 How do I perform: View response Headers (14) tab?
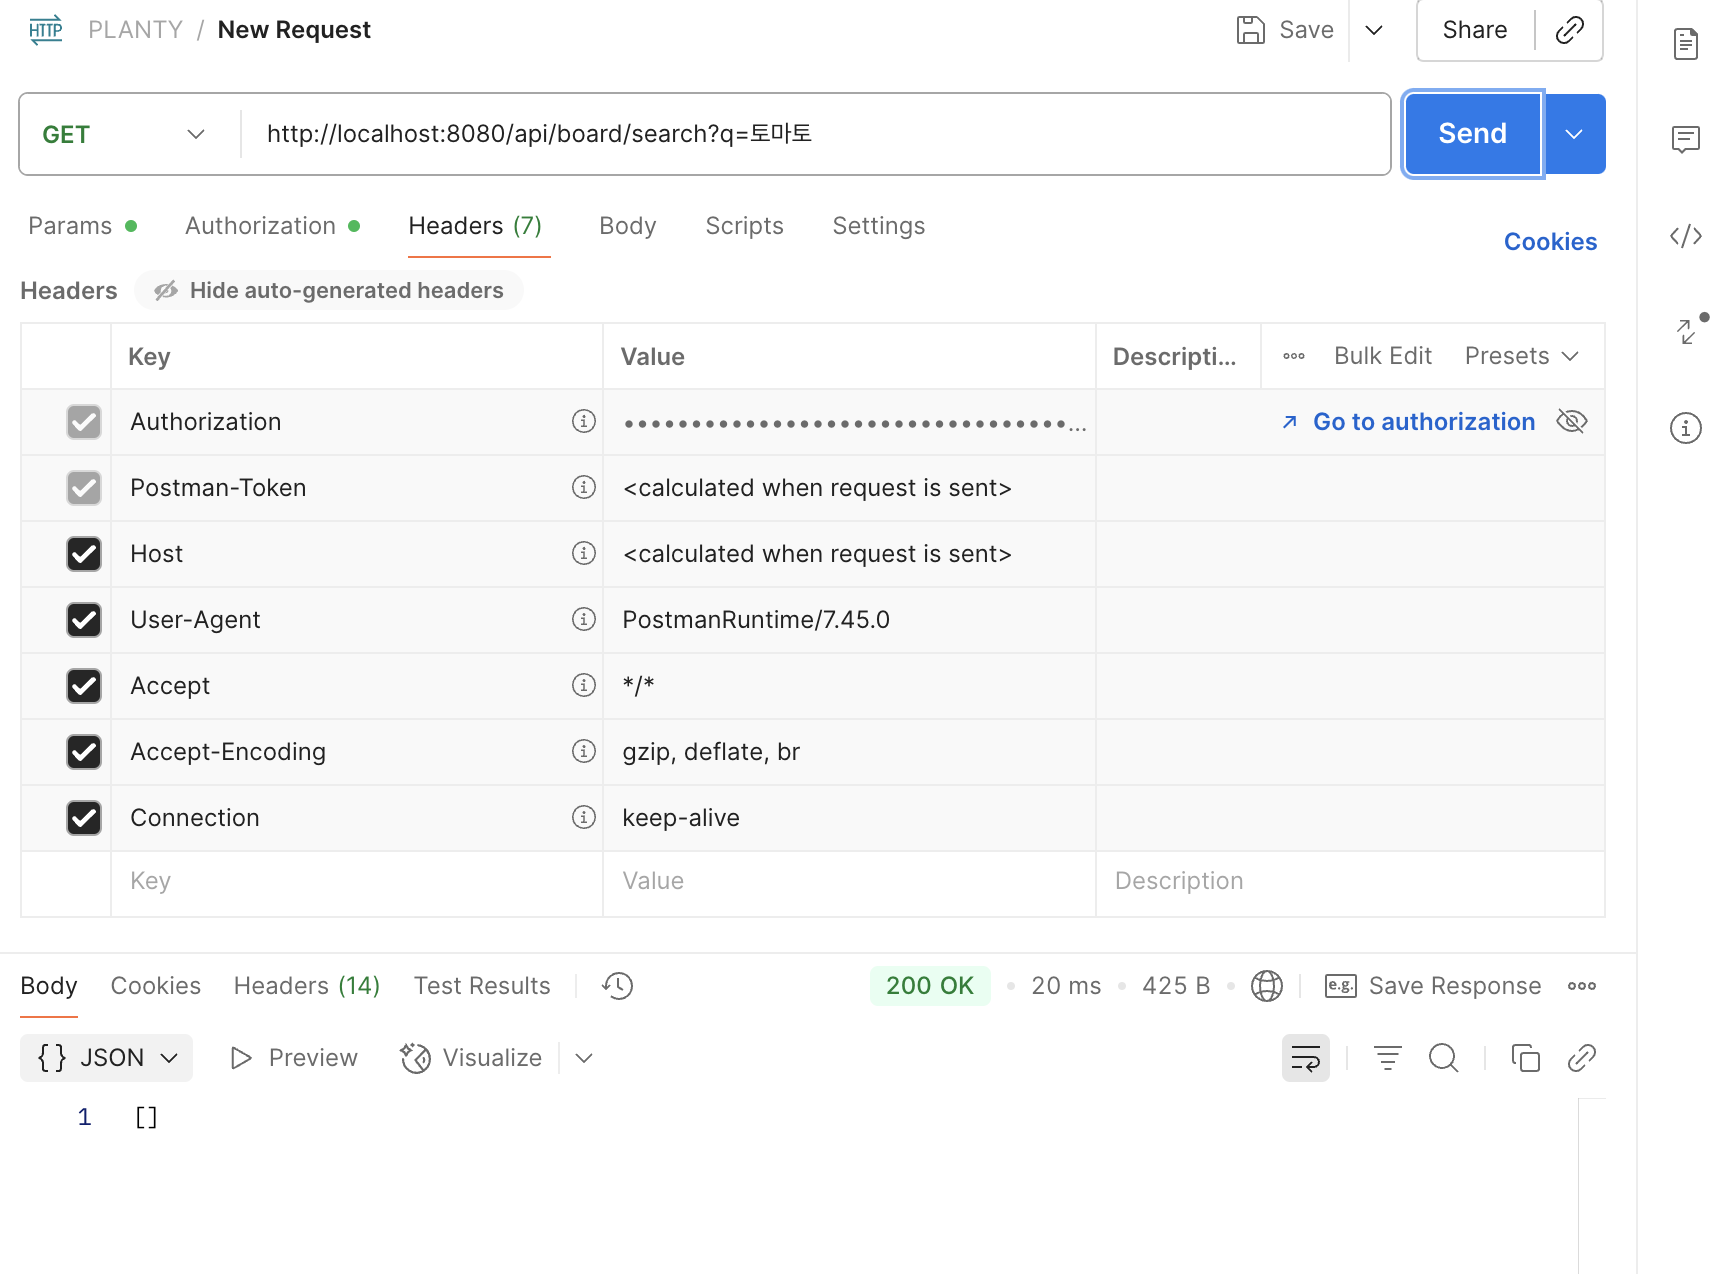[307, 986]
